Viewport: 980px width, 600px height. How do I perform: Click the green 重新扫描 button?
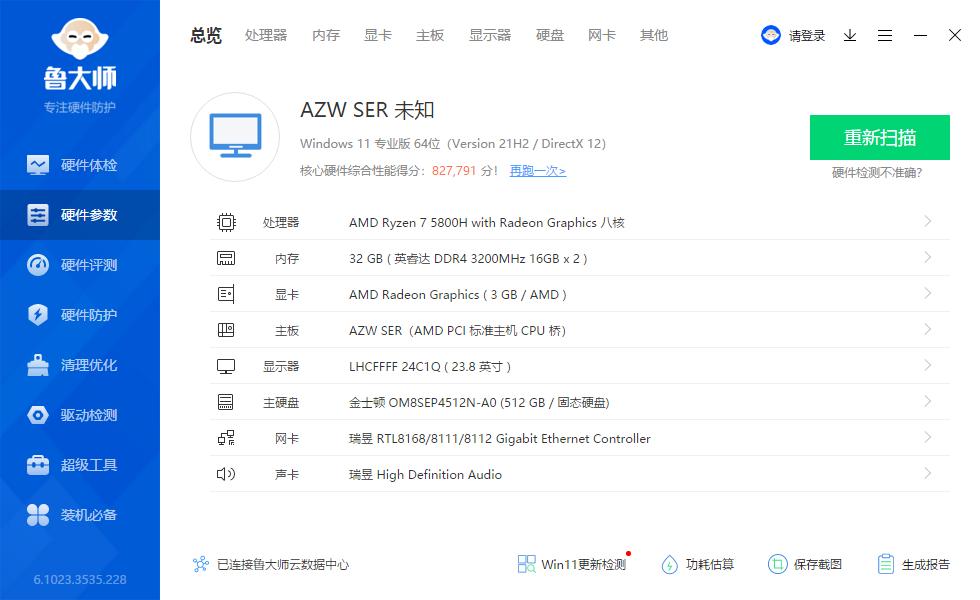coord(879,138)
